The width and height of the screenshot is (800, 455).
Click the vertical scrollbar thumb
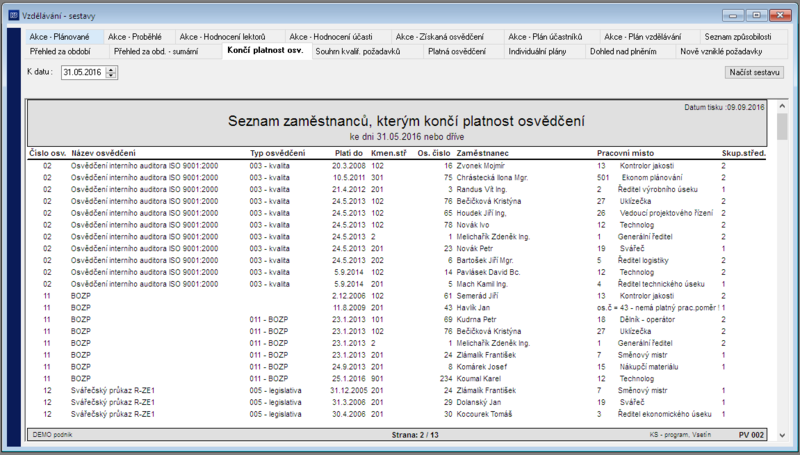(782, 126)
